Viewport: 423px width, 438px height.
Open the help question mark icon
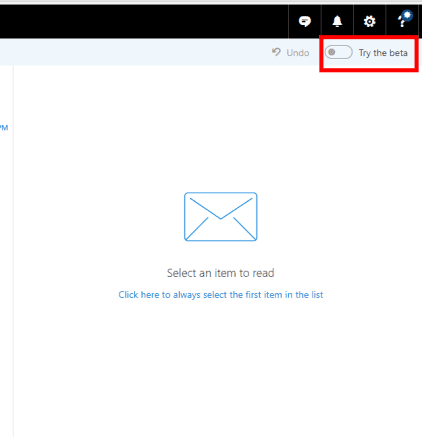pos(402,22)
